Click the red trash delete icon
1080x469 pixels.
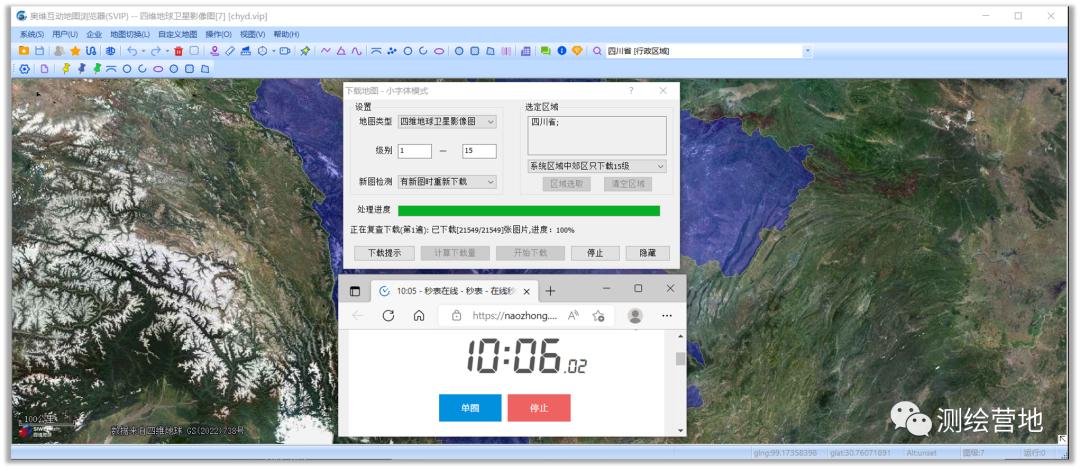pos(178,51)
